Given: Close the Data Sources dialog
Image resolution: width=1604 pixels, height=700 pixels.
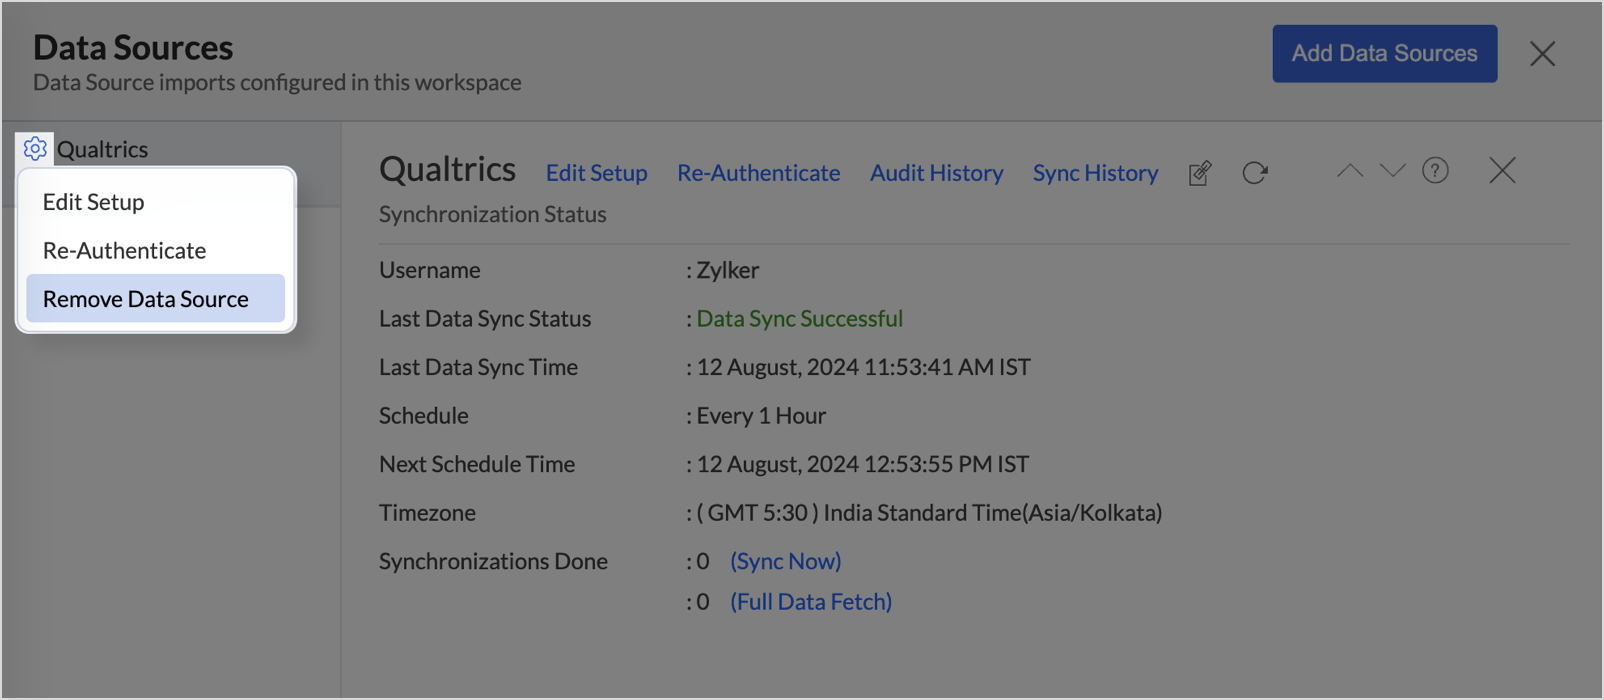Looking at the screenshot, I should (x=1542, y=54).
